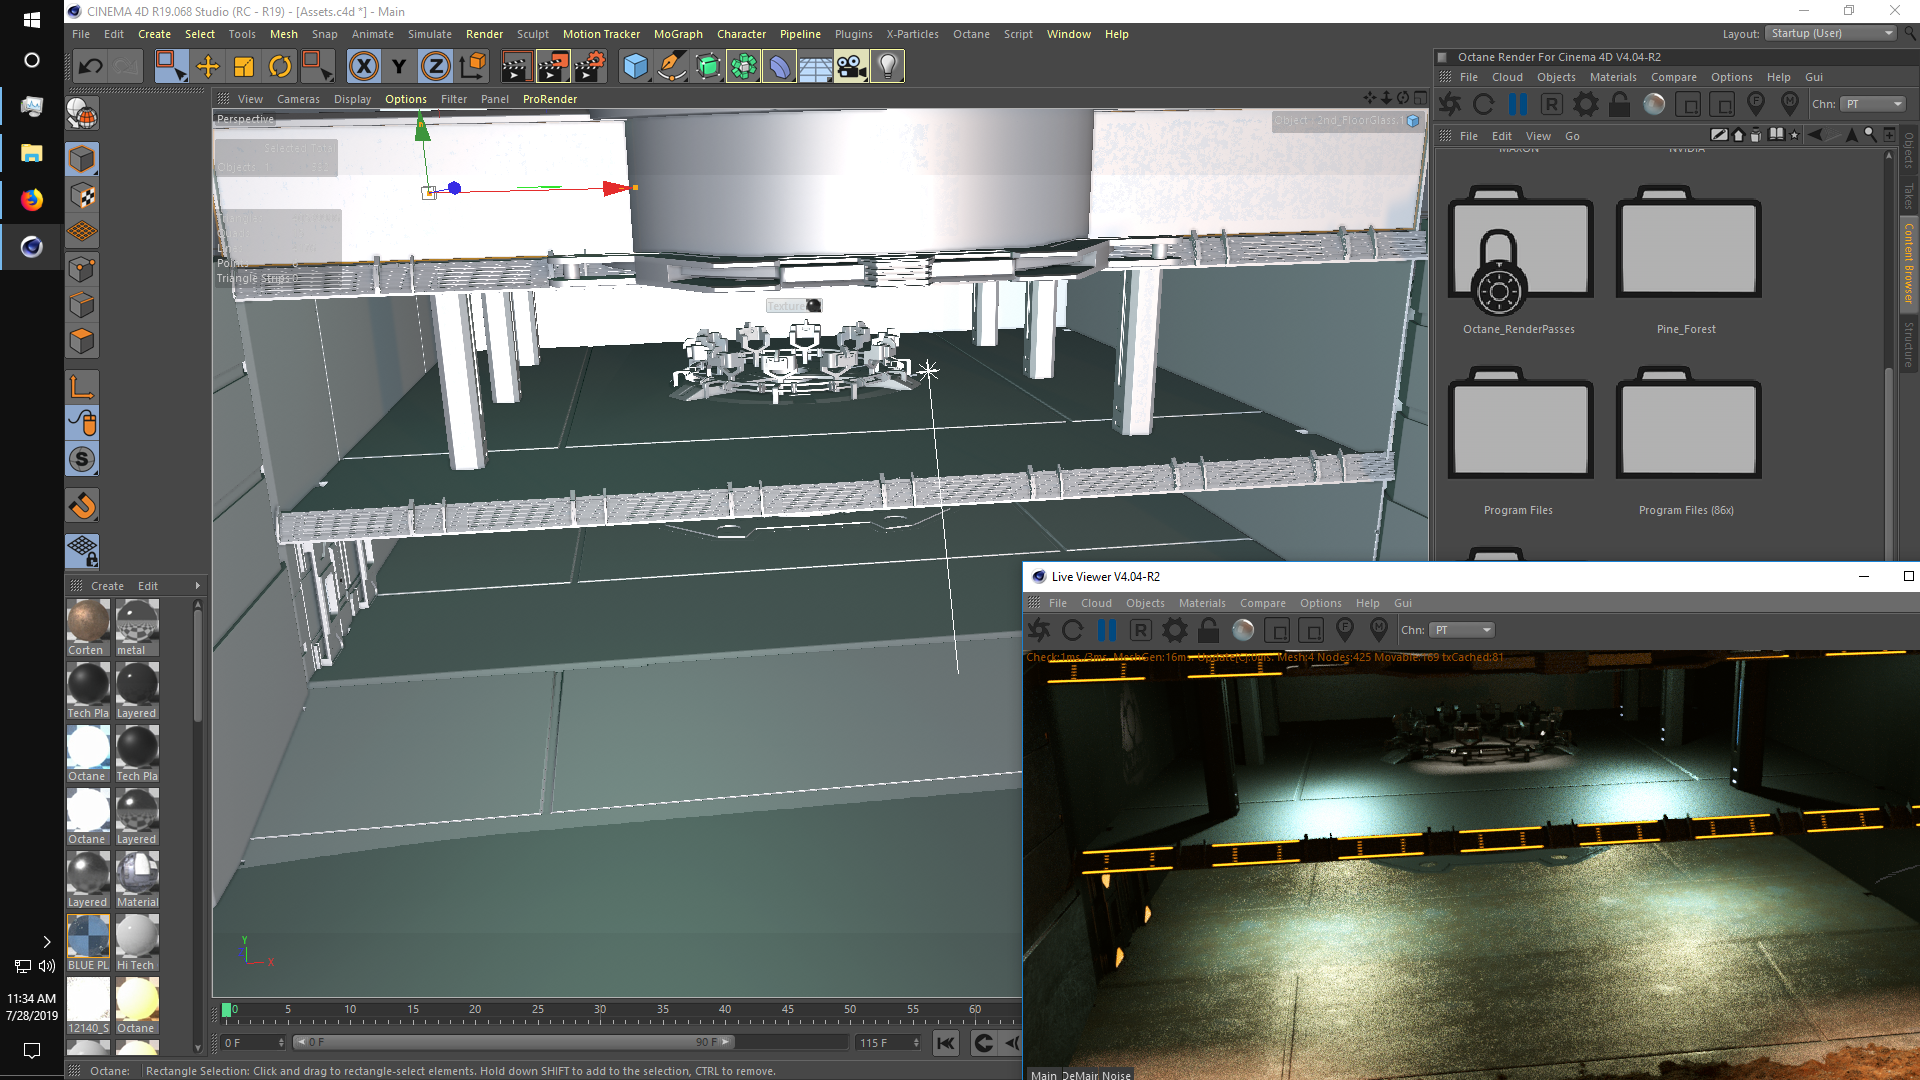Pause render in Live Viewer
Image resolution: width=1920 pixels, height=1080 pixels.
1107,630
